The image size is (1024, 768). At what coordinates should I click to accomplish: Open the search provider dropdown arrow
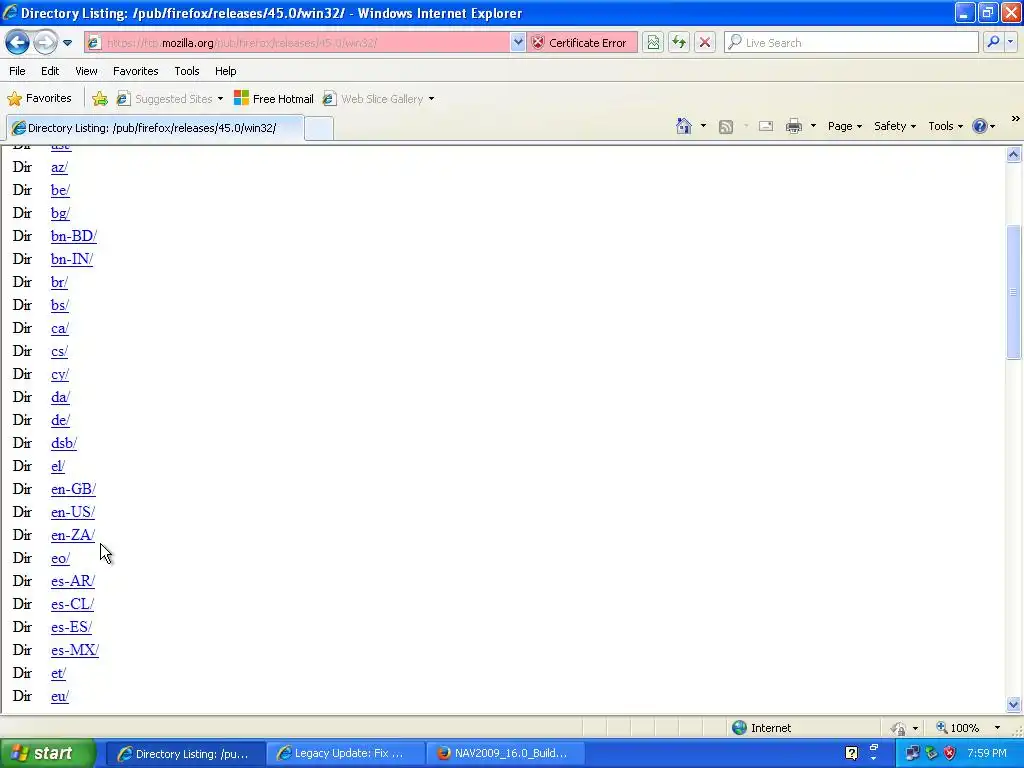[x=1010, y=42]
